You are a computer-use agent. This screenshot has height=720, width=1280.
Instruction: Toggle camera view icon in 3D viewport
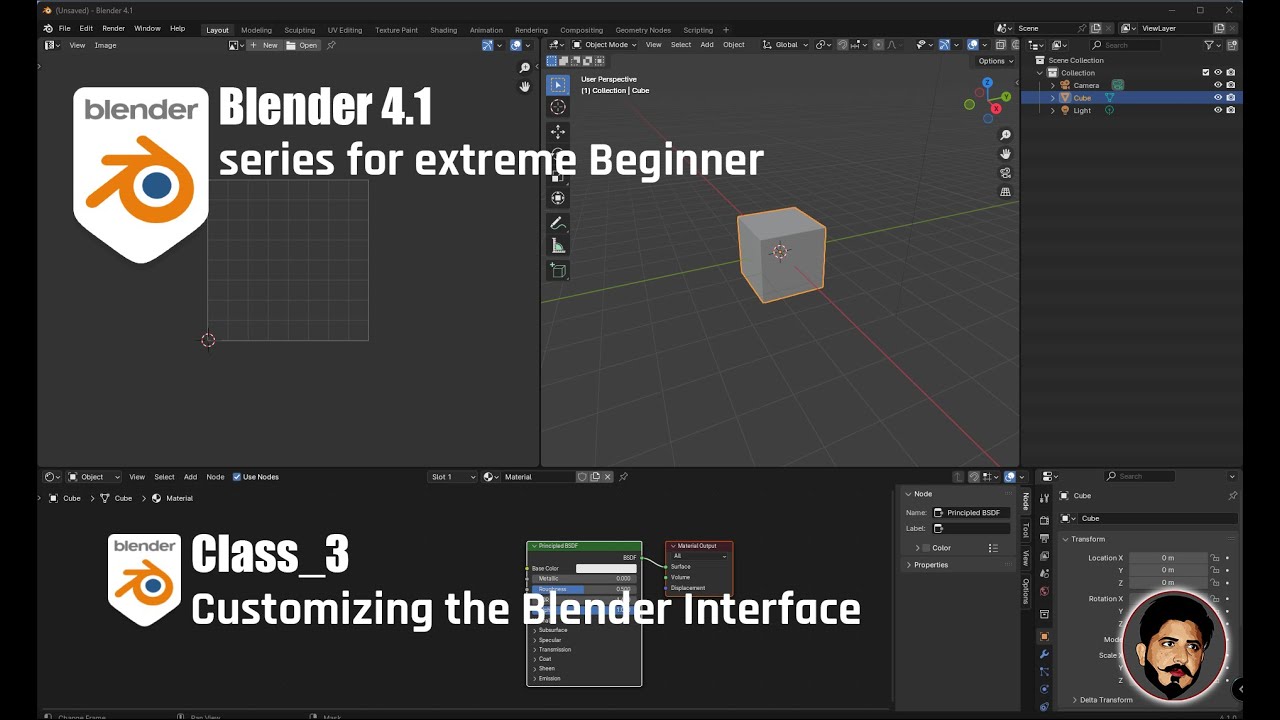coord(1005,173)
